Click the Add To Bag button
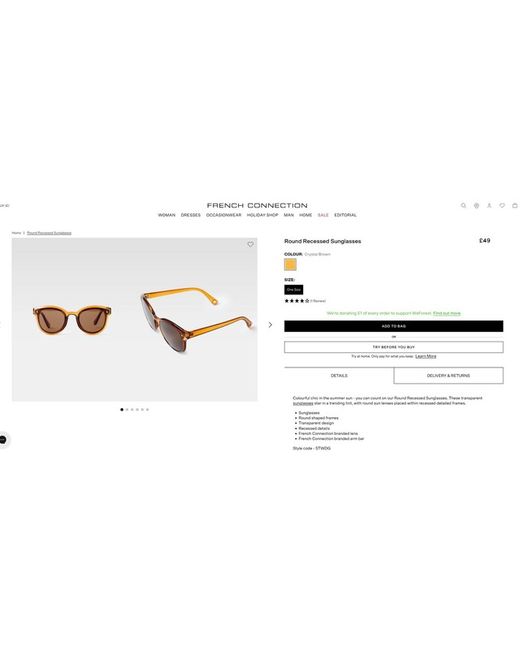Image resolution: width=520 pixels, height=650 pixels. tap(394, 326)
